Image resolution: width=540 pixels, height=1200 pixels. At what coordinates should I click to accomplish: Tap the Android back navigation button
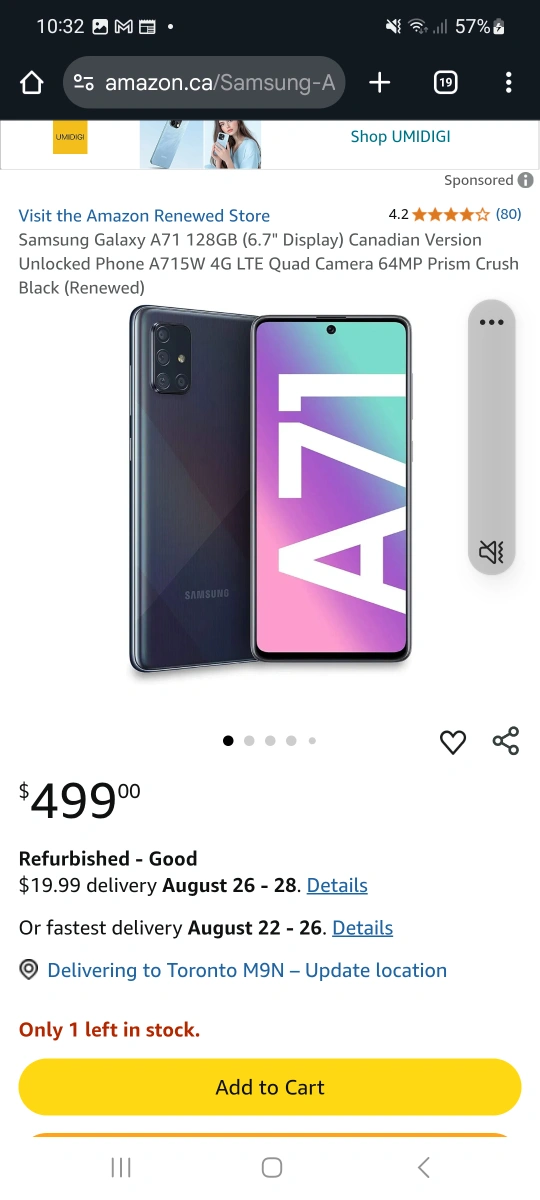coord(424,1167)
